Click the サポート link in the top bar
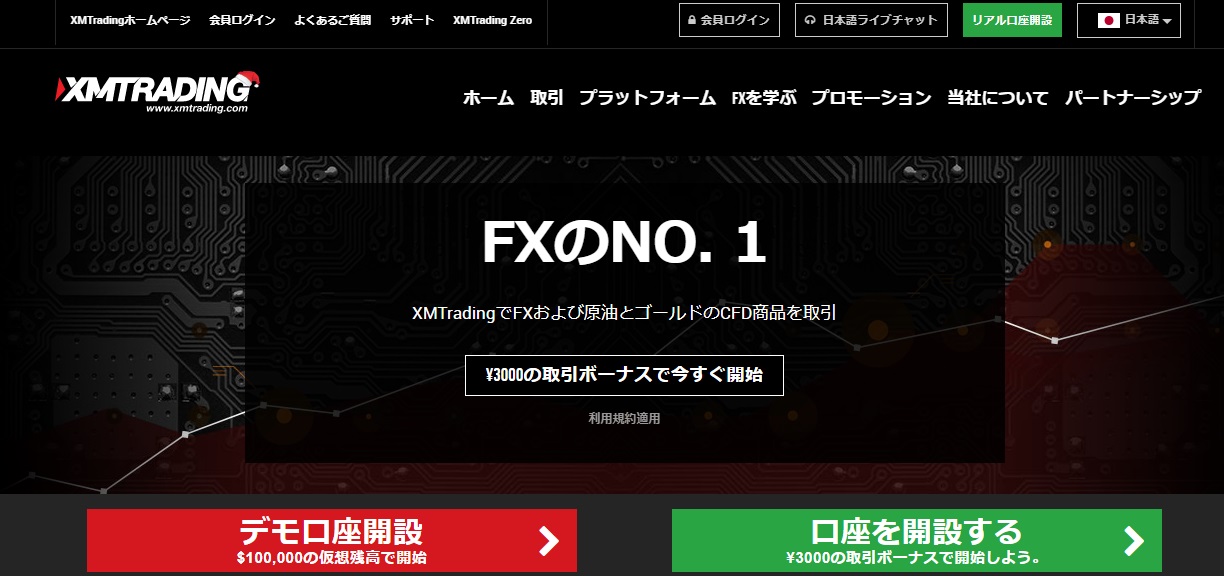Image resolution: width=1224 pixels, height=576 pixels. point(412,20)
